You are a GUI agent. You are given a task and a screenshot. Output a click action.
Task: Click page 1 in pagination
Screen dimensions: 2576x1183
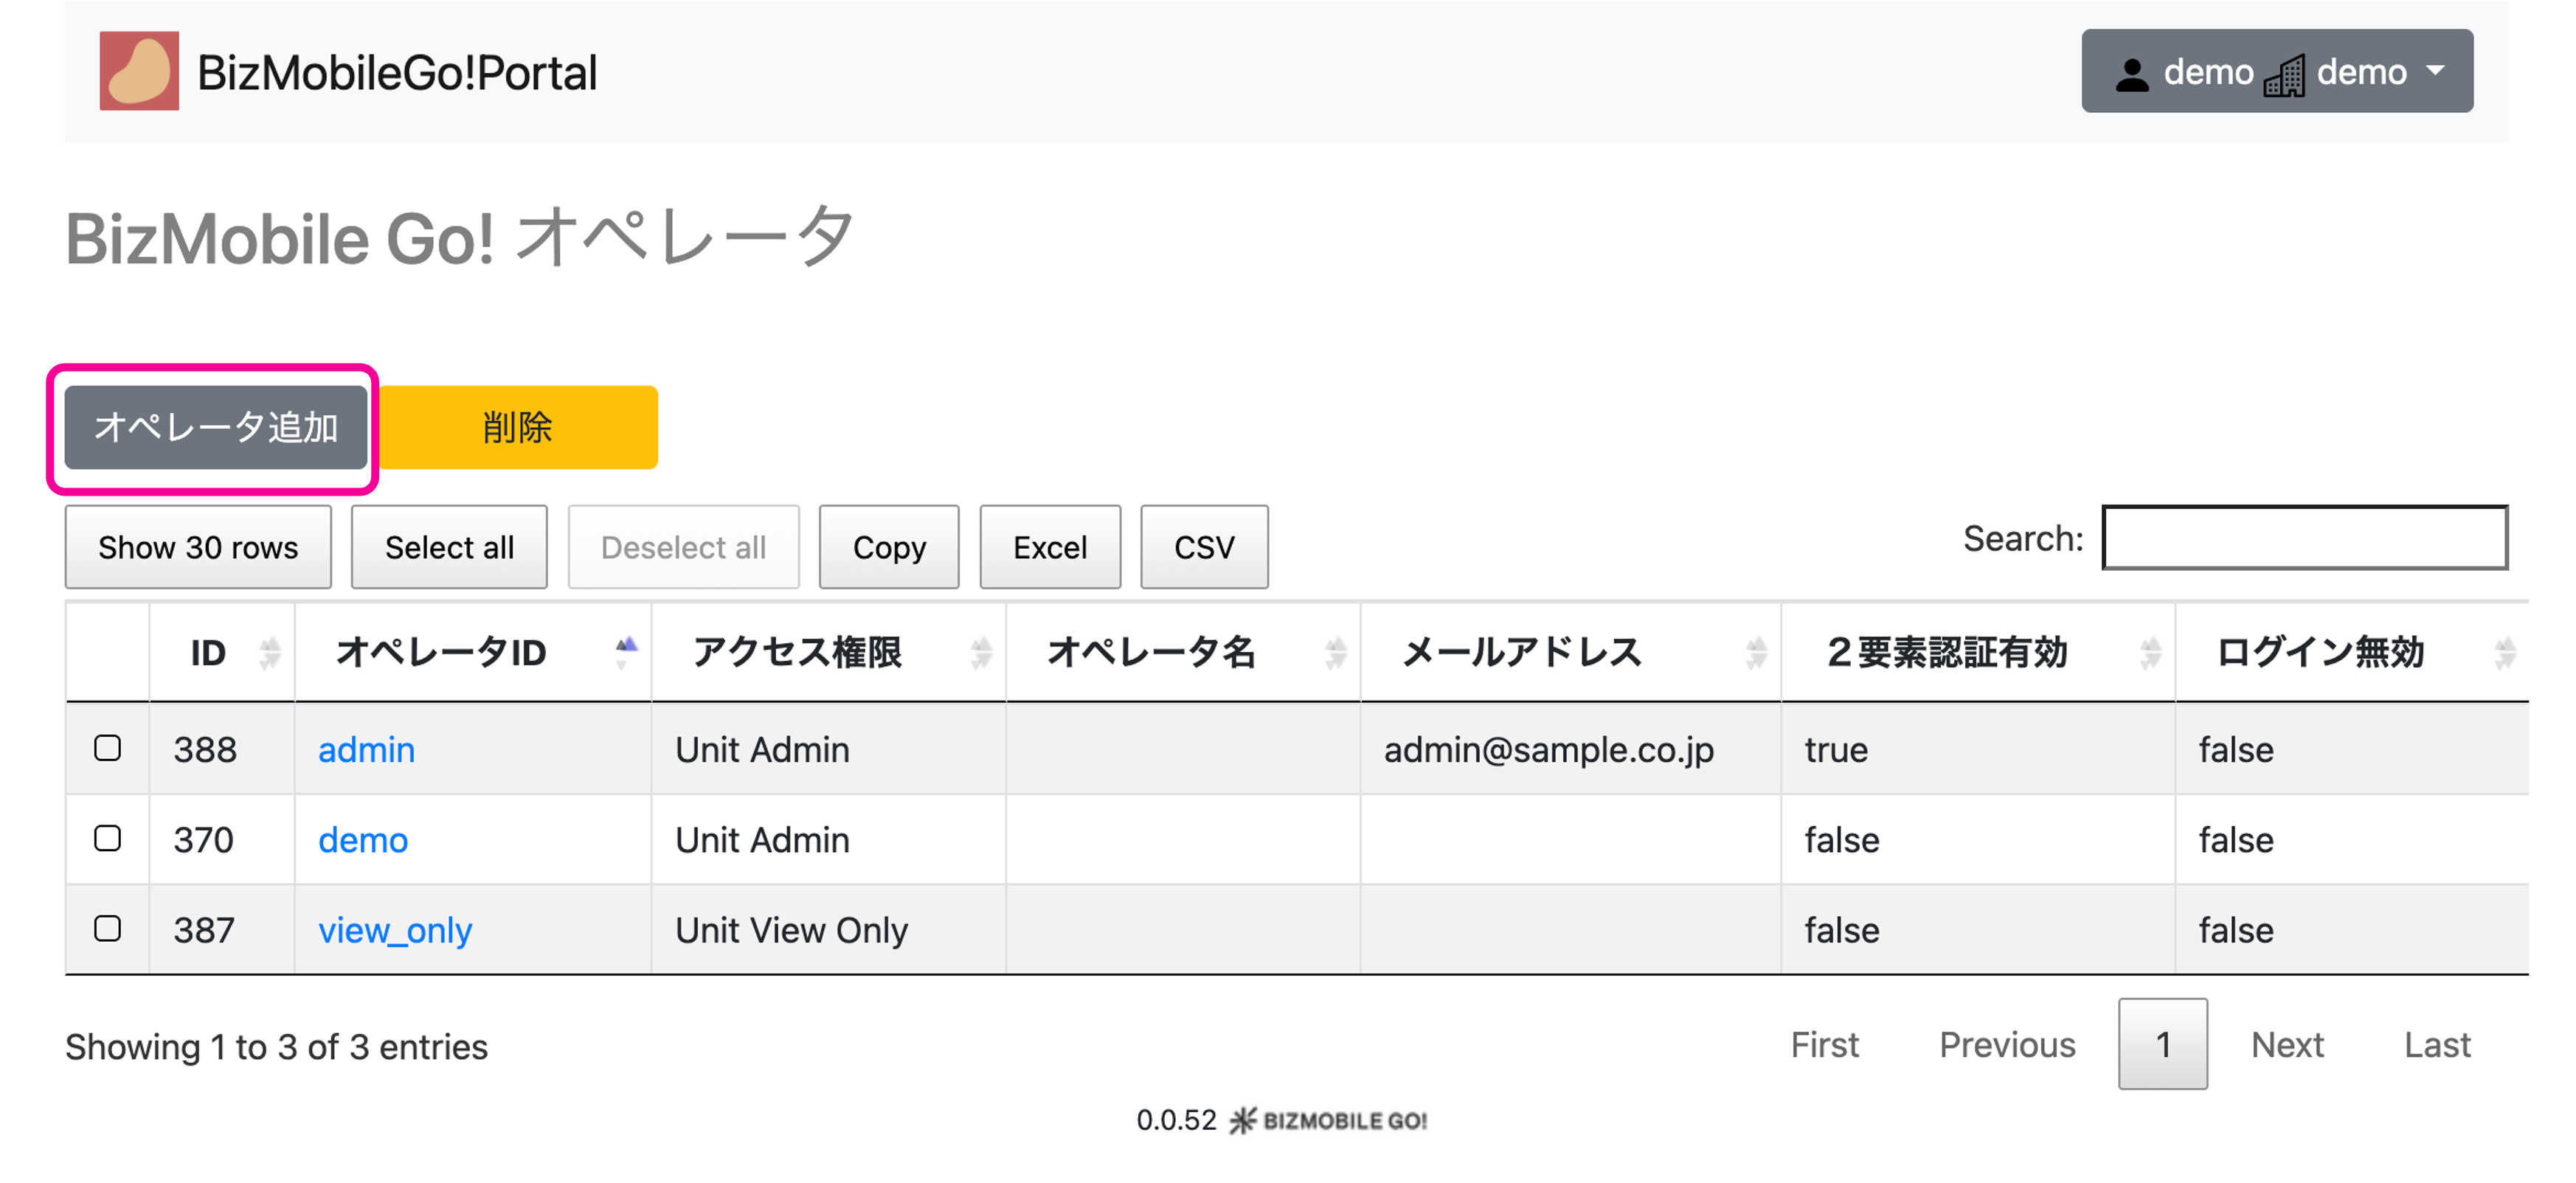(x=2162, y=1044)
